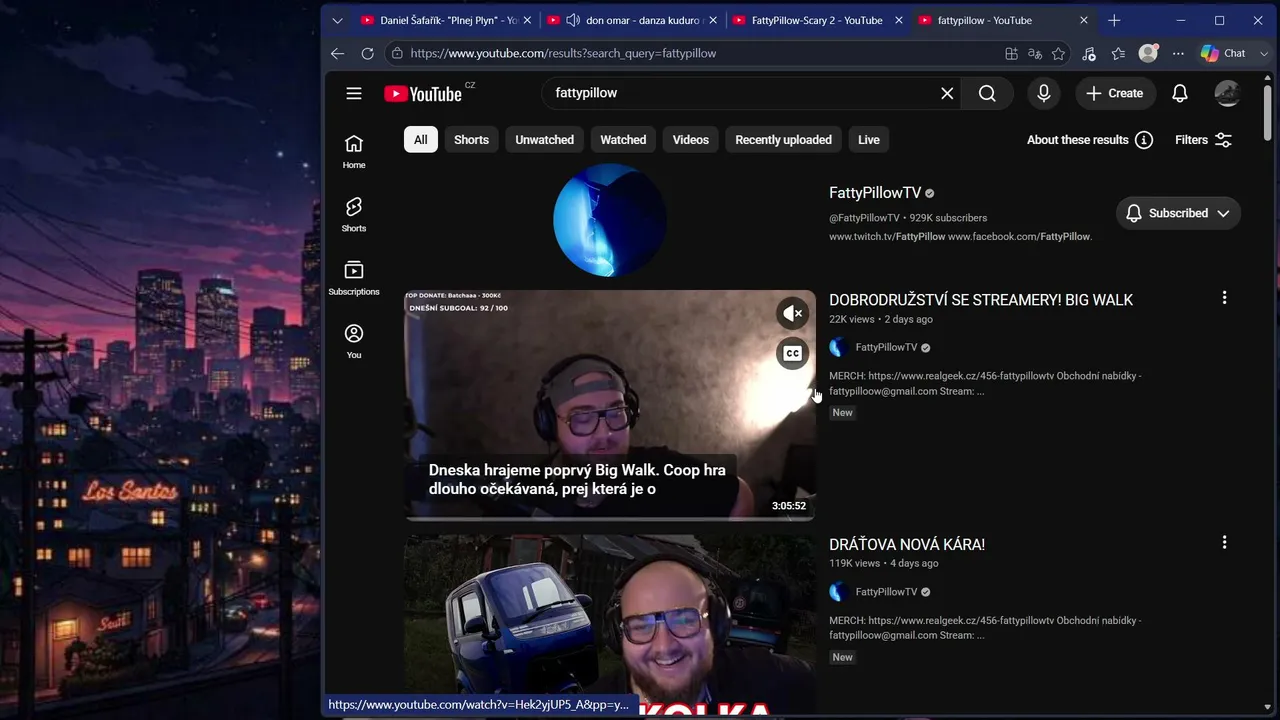
Task: Unmute the BIG WALK video preview
Action: pos(792,313)
